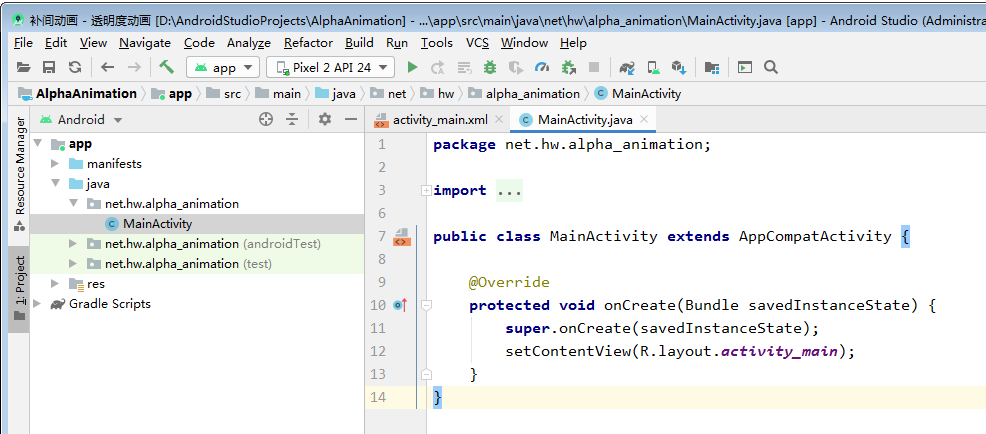Screen dimensions: 986x434
Task: Expand the manifests folder arrow
Action: click(x=56, y=164)
